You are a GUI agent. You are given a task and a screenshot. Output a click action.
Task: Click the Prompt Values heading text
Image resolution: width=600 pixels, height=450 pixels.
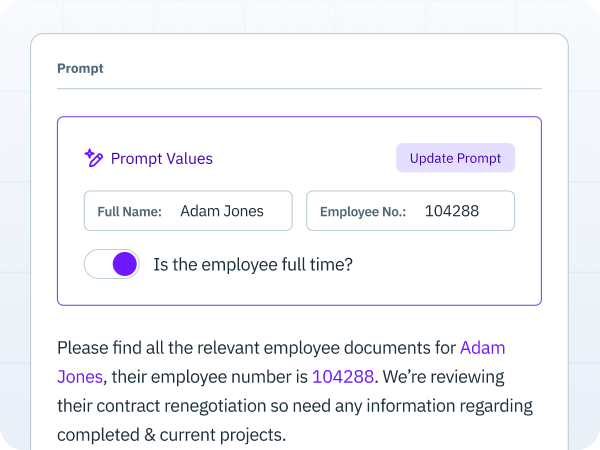tap(162, 158)
